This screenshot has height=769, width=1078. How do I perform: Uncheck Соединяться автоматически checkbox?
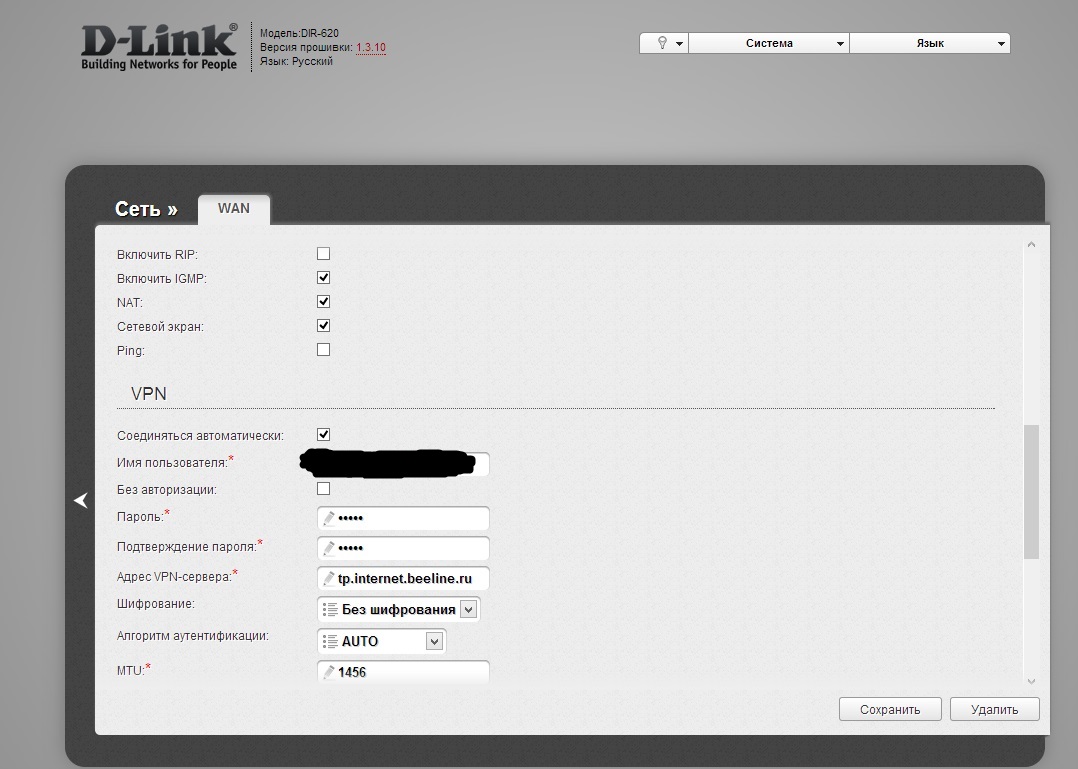[323, 434]
